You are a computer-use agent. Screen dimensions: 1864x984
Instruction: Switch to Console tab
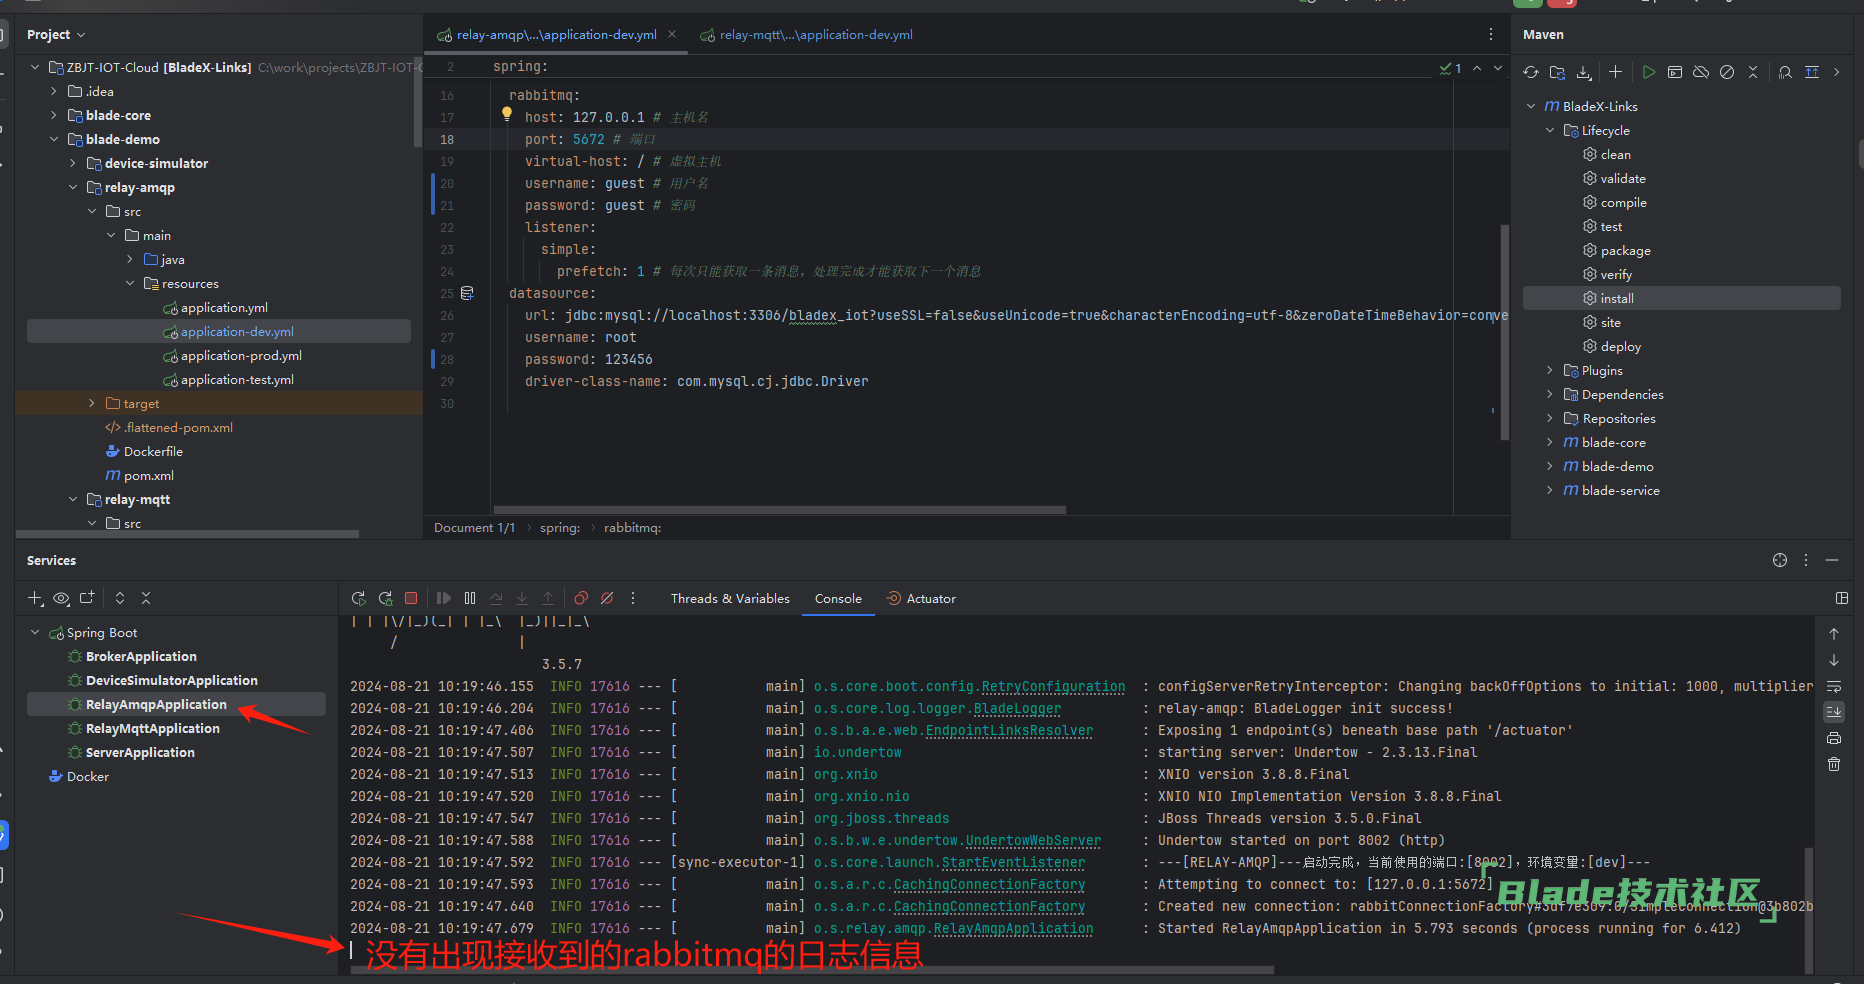838,598
